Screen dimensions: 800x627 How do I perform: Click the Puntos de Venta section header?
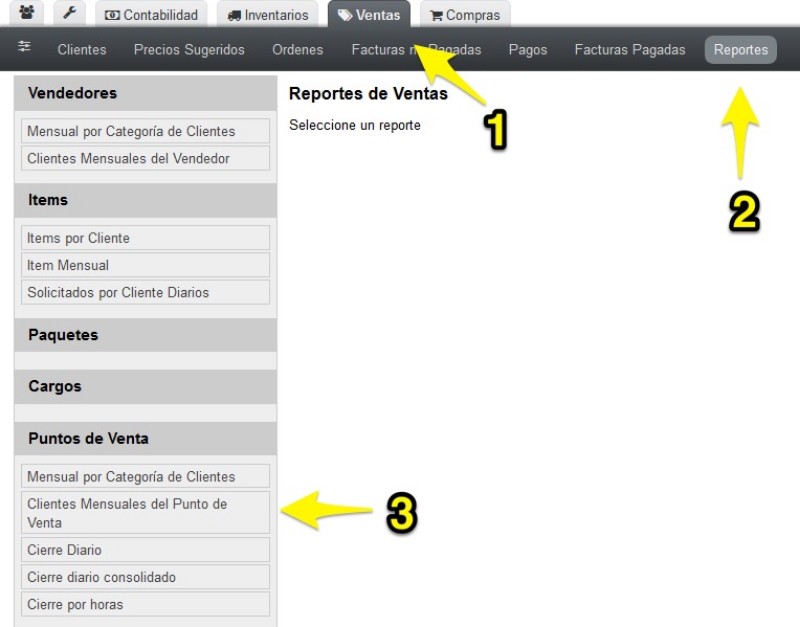point(145,438)
